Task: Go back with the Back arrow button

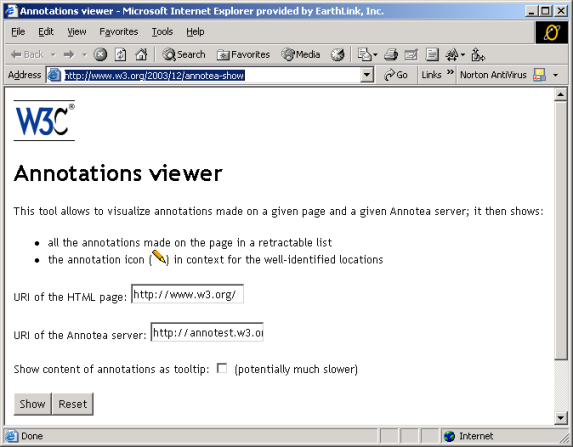Action: point(27,55)
